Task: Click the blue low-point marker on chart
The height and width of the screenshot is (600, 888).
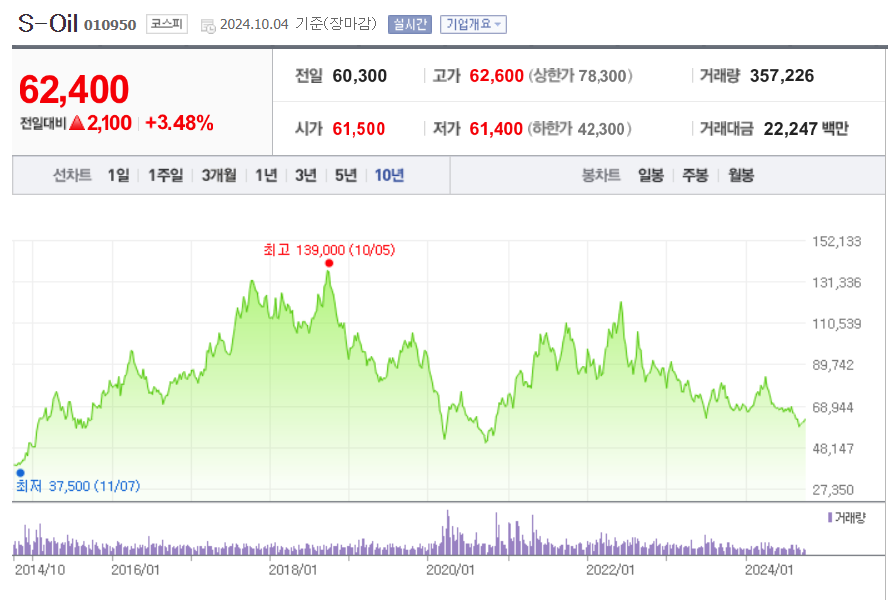Action: point(20,473)
